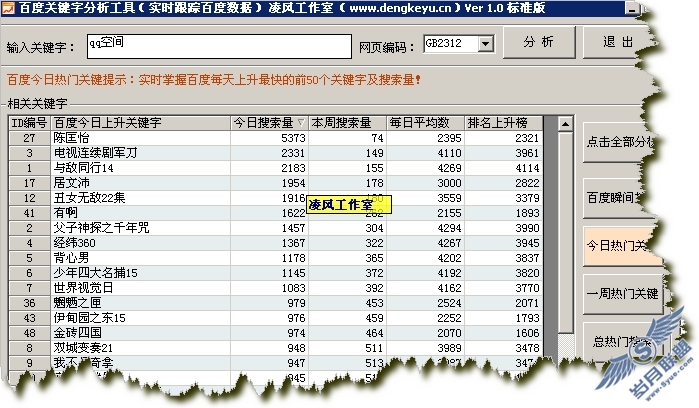Select the row 丑女无敌22集

point(275,198)
